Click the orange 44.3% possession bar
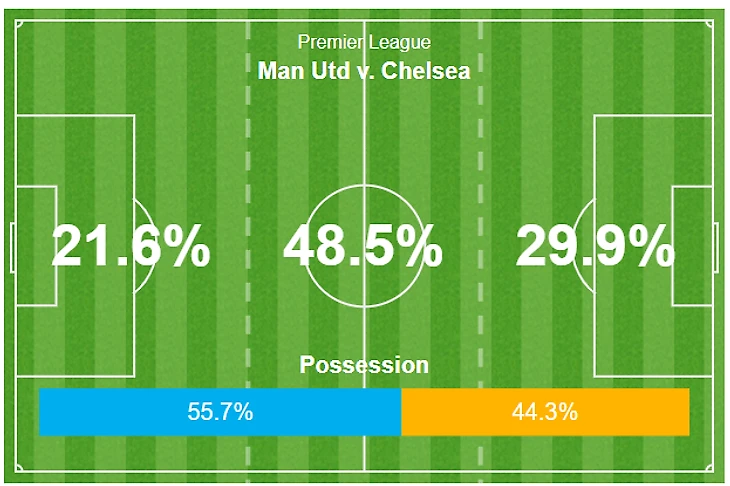The width and height of the screenshot is (730, 486). pyautogui.click(x=545, y=412)
